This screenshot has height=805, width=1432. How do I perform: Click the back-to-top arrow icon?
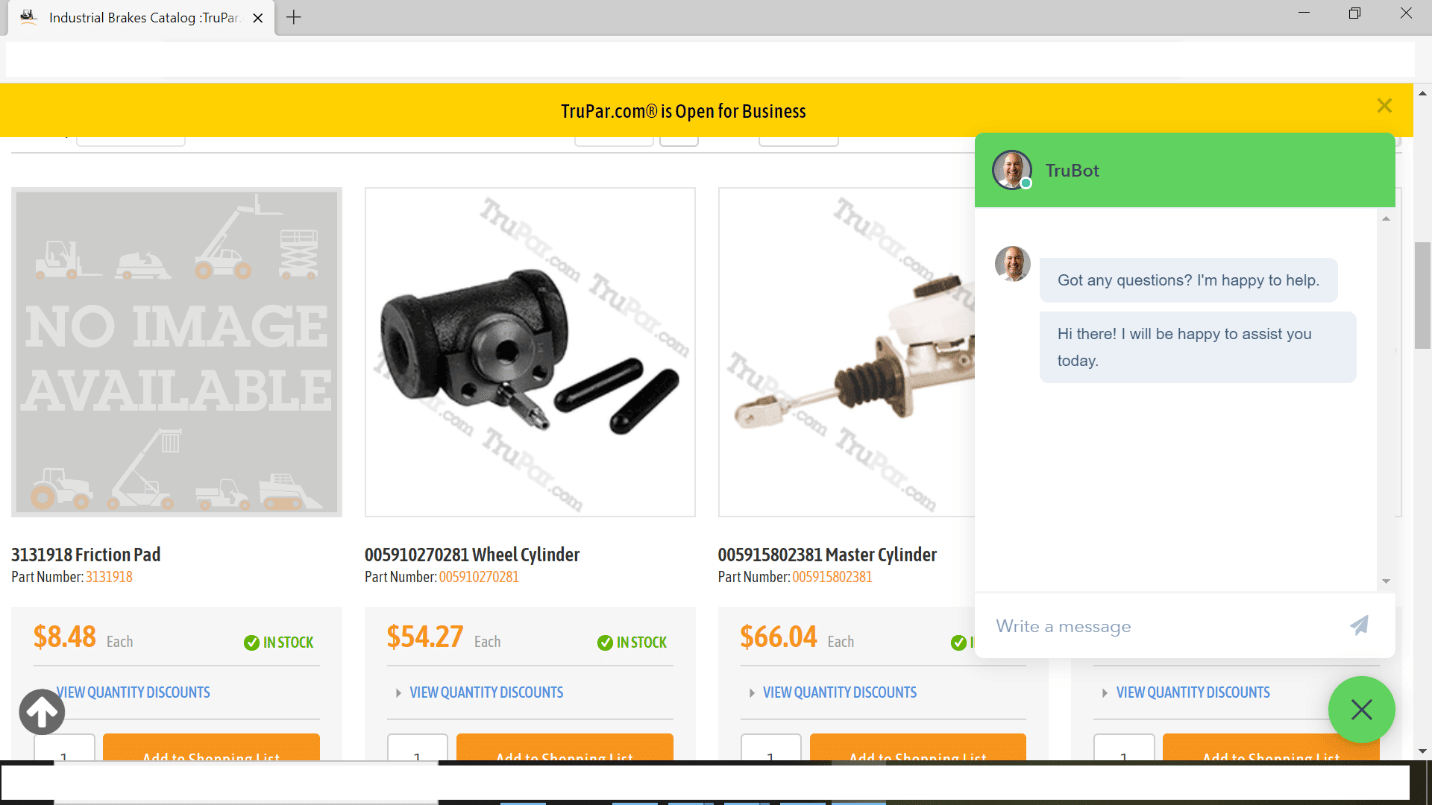[42, 712]
